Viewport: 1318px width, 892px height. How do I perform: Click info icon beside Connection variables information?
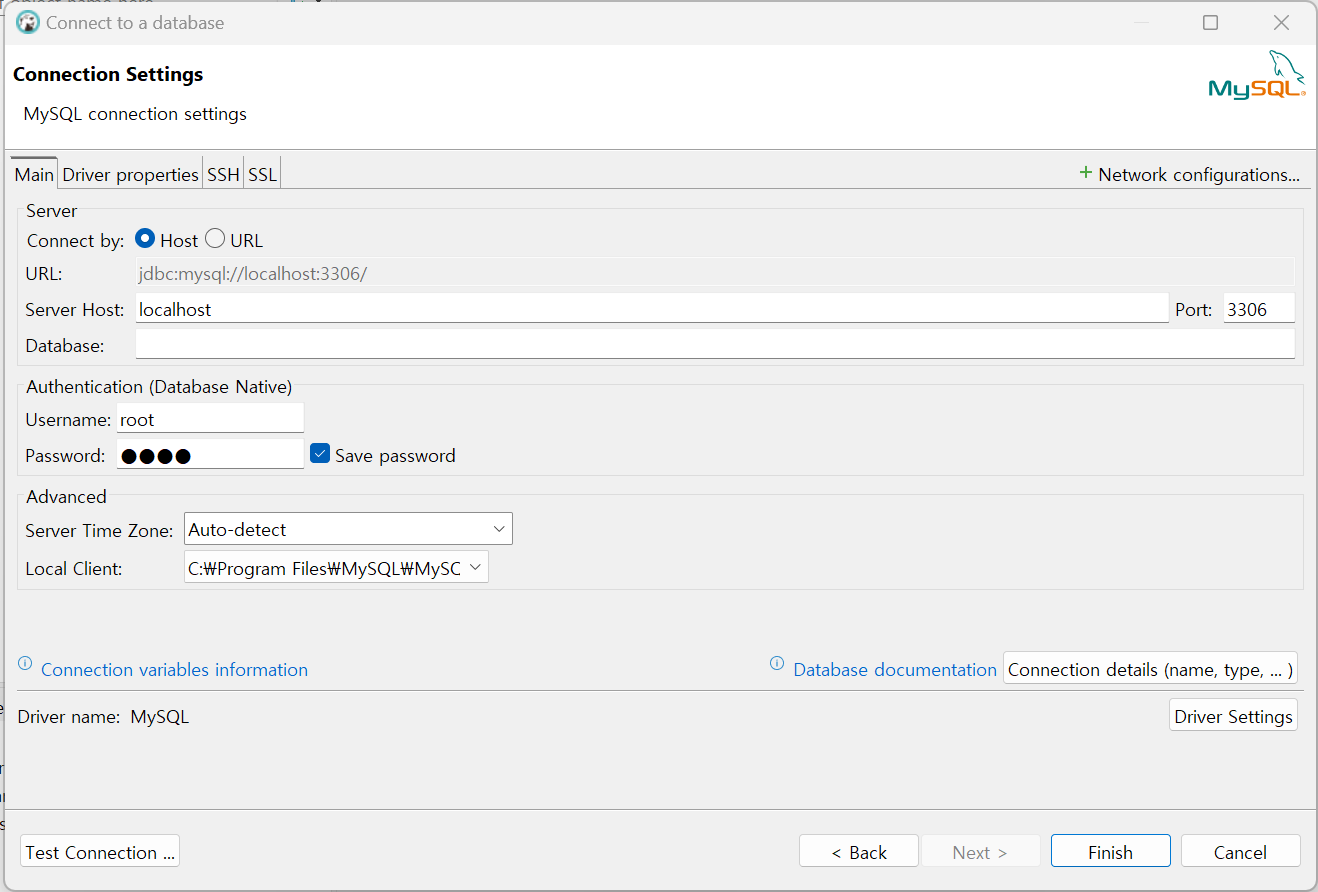click(25, 664)
